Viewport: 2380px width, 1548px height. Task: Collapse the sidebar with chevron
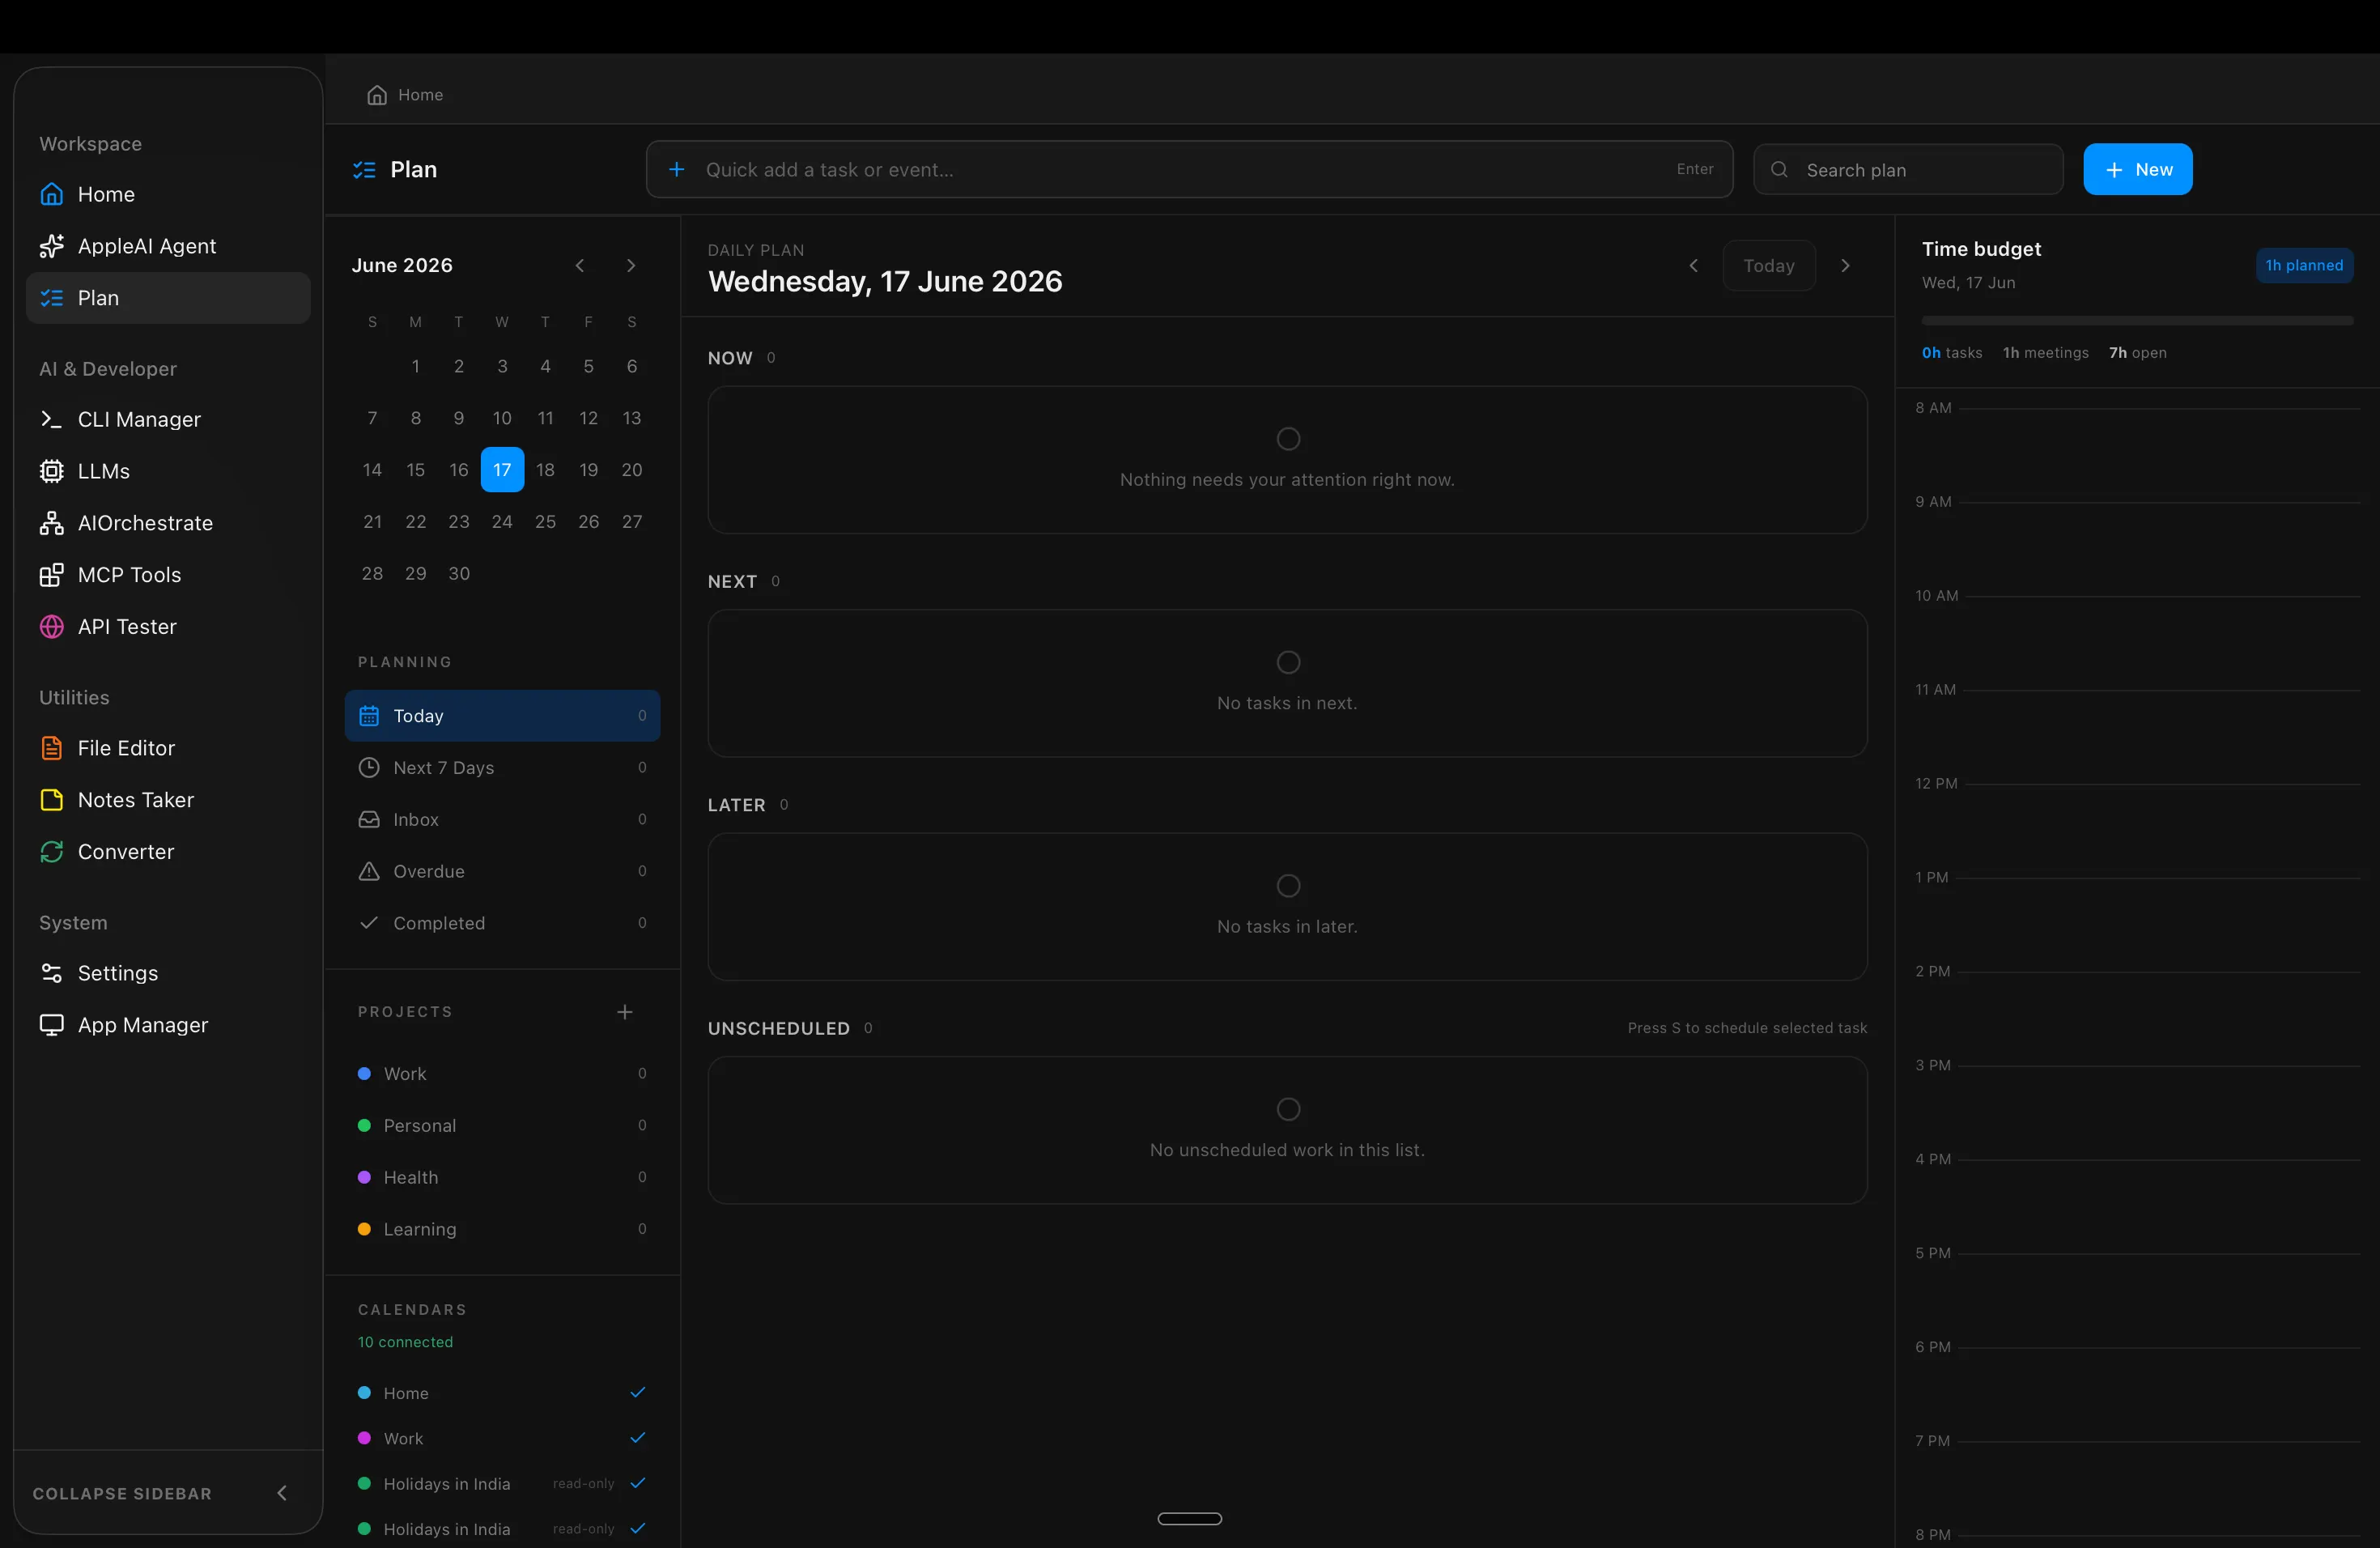282,1493
